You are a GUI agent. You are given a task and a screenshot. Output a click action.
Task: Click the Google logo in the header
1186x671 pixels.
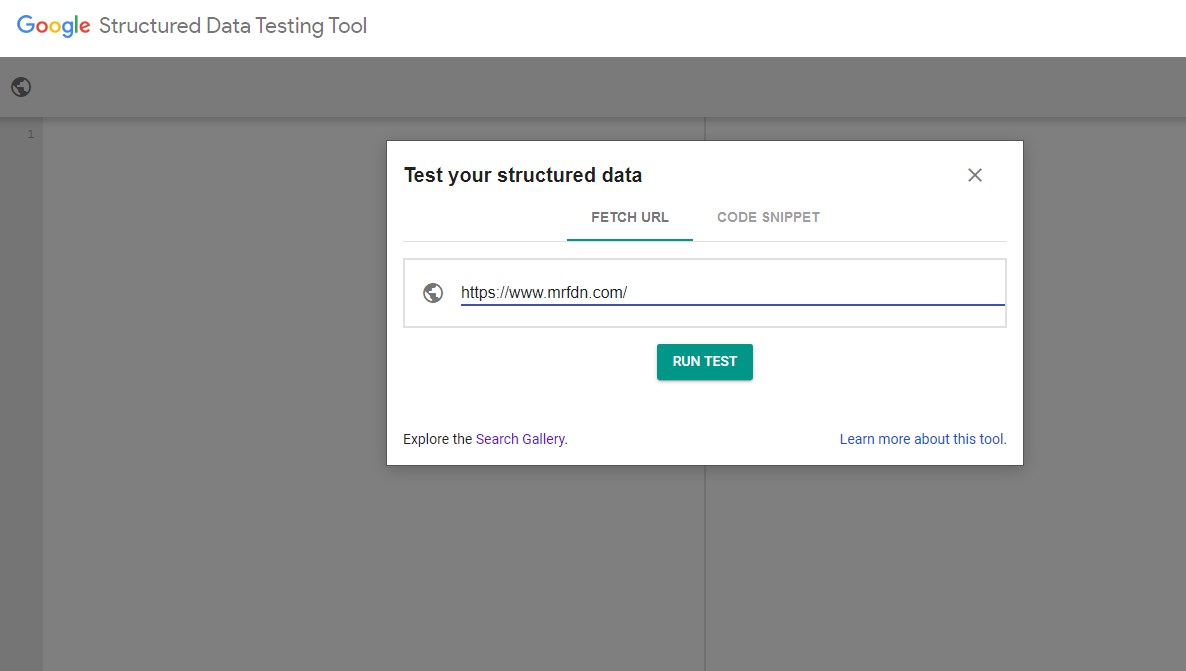[54, 26]
